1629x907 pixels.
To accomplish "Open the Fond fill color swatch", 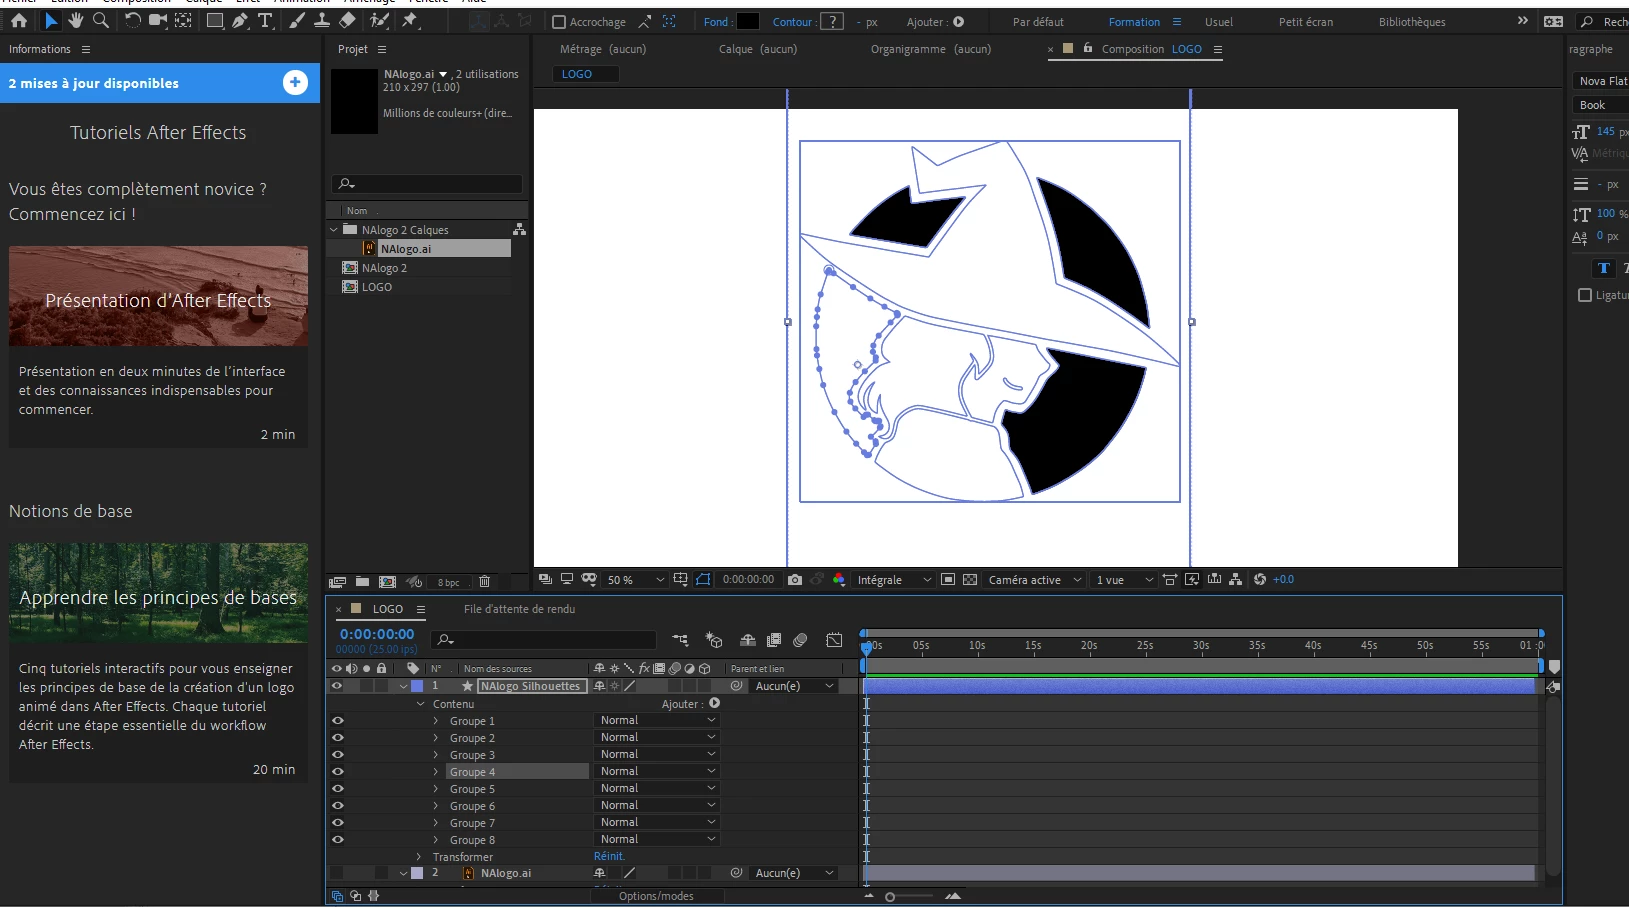I will [x=748, y=22].
